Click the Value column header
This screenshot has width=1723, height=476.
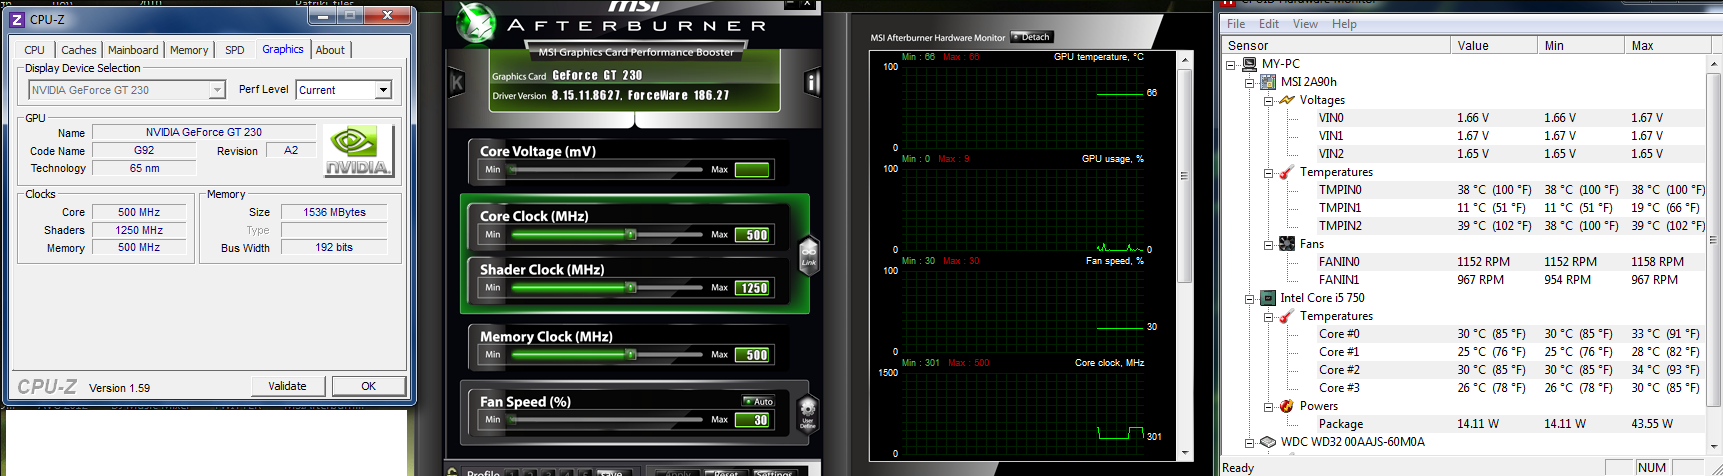click(x=1494, y=45)
